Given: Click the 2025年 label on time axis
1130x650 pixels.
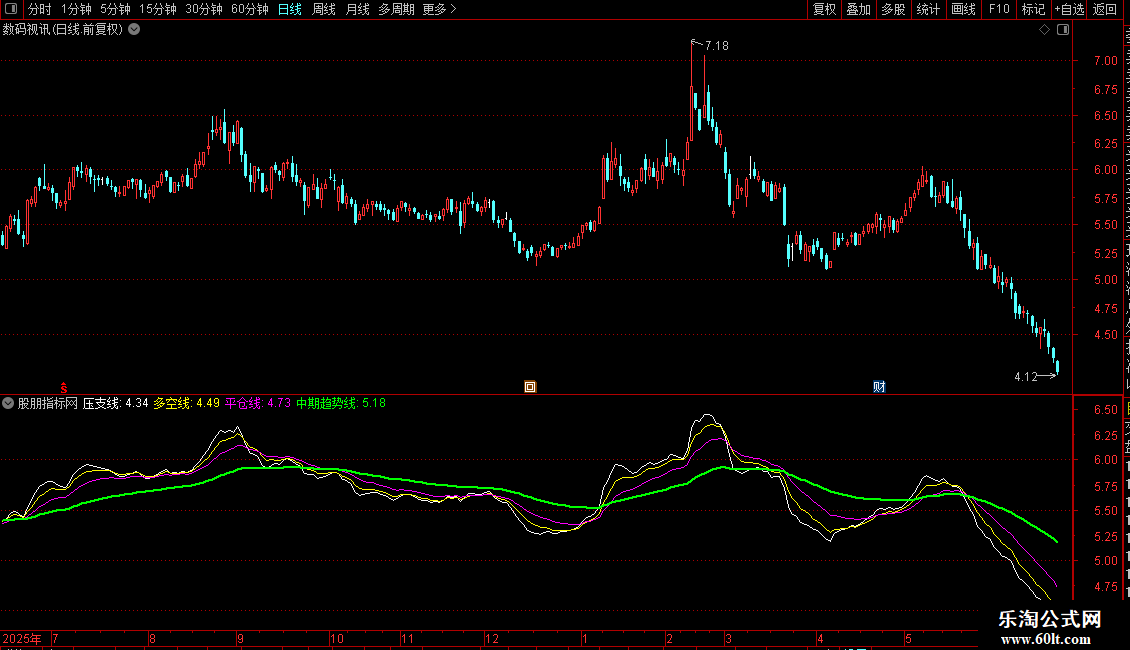Looking at the screenshot, I should pos(22,638).
